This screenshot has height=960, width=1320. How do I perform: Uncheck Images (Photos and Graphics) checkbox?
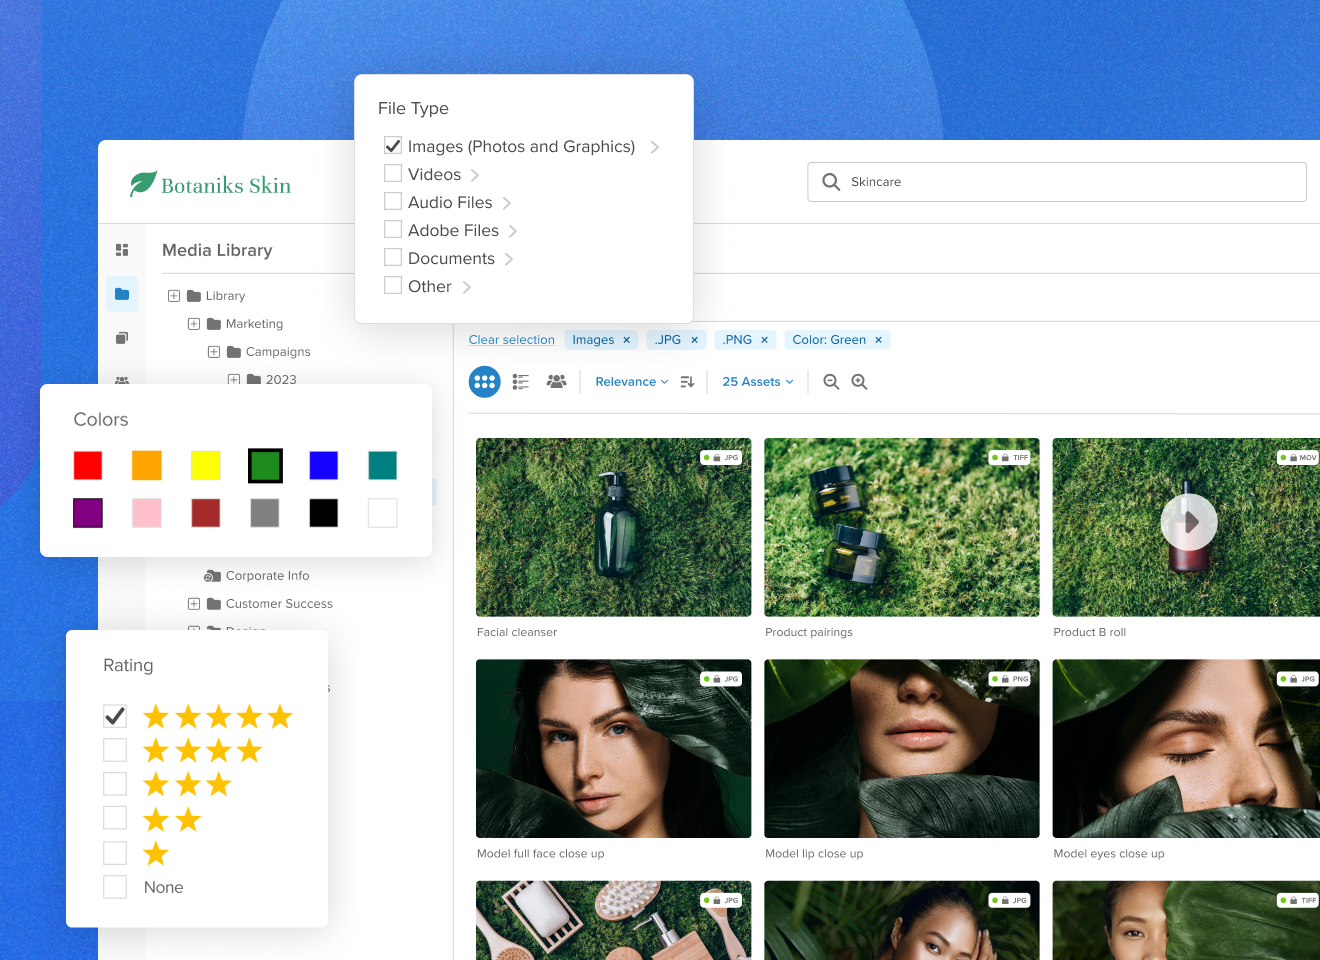tap(393, 146)
